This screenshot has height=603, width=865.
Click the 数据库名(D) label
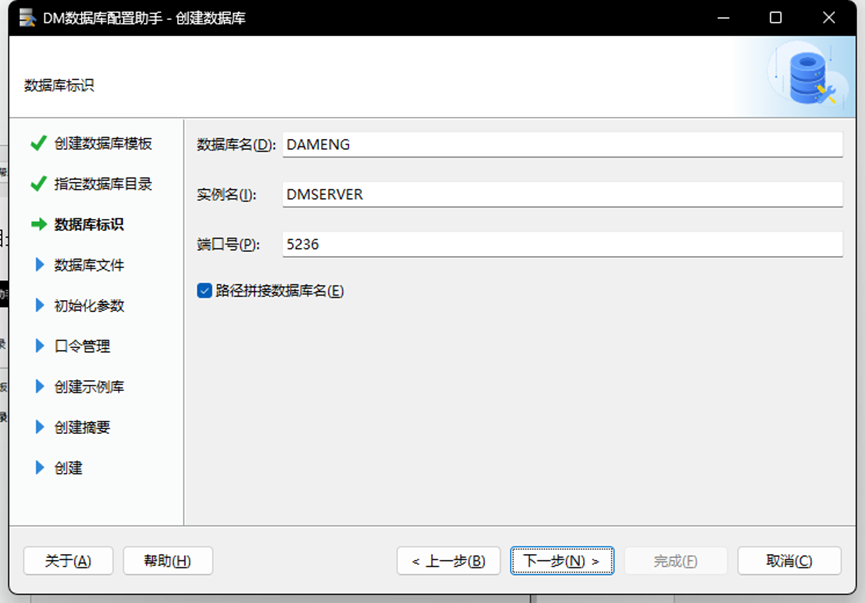tap(236, 145)
